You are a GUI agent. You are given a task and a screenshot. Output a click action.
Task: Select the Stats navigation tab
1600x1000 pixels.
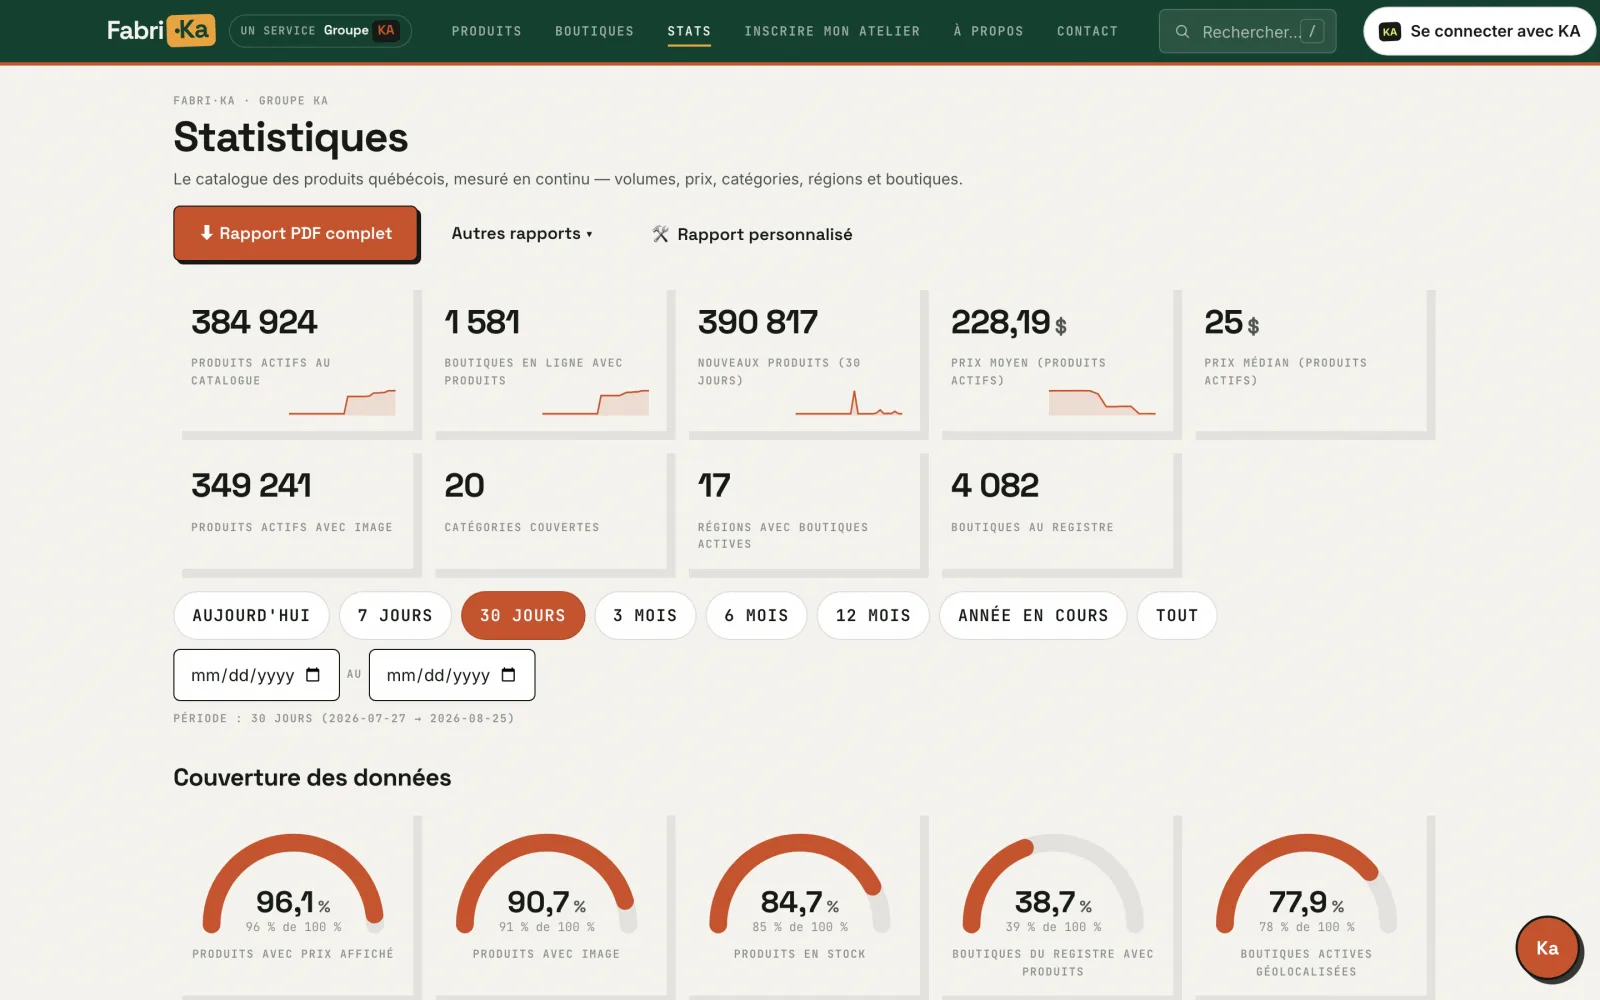click(x=689, y=32)
